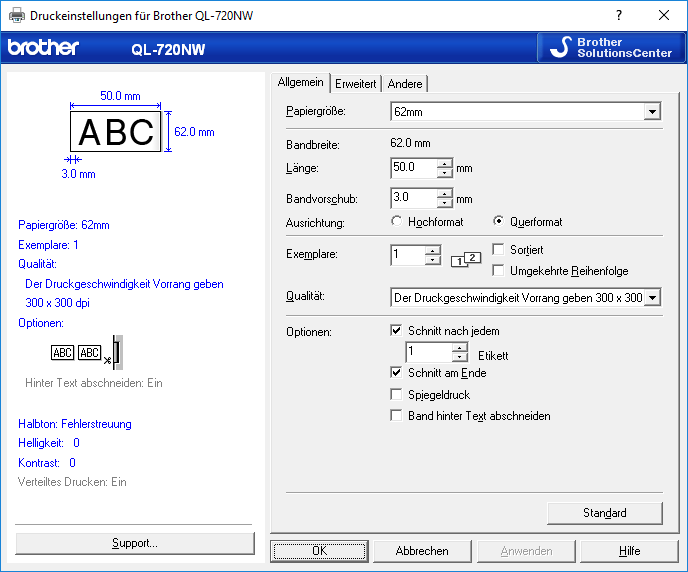
Task: Decrease the Länge value
Action: [x=444, y=173]
